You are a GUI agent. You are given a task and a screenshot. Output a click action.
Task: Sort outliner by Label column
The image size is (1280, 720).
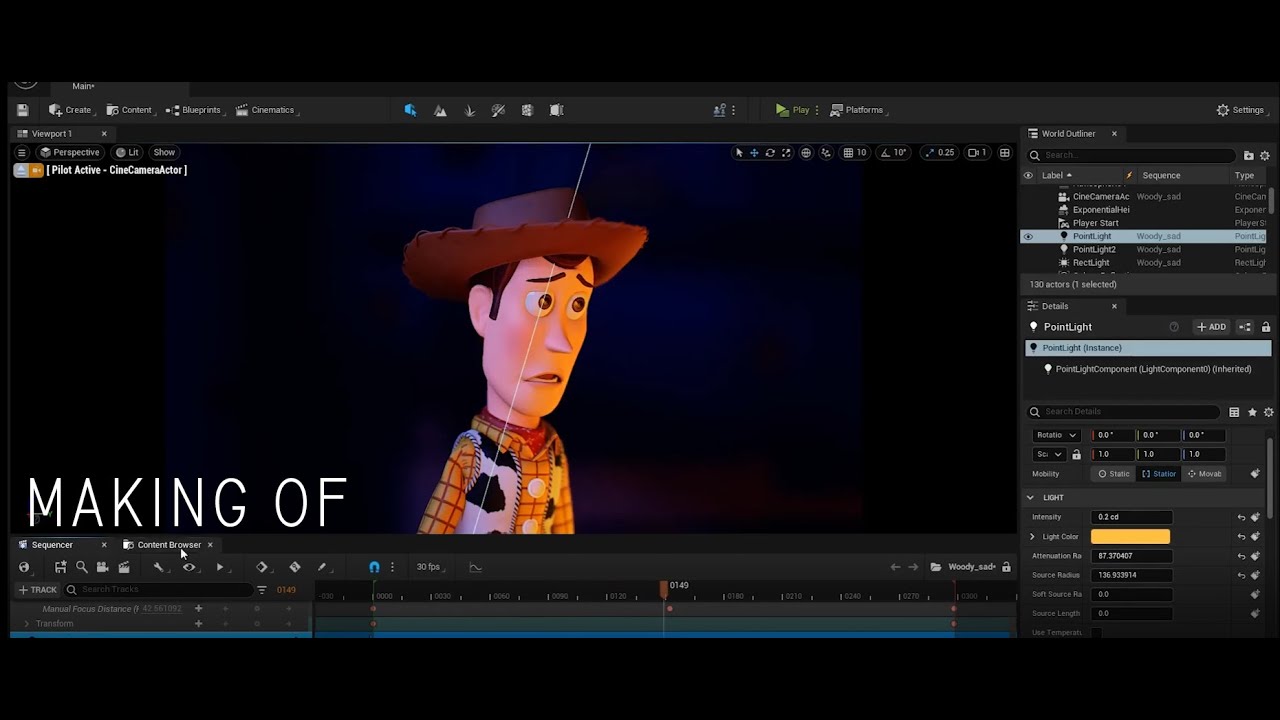(x=1053, y=175)
